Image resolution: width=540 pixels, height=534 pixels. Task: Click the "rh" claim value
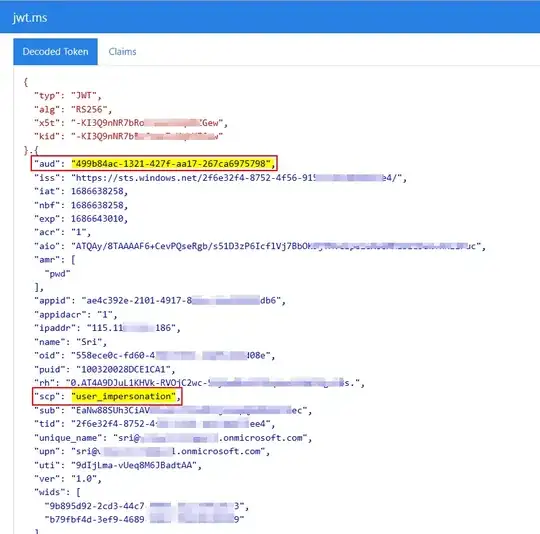point(213,383)
